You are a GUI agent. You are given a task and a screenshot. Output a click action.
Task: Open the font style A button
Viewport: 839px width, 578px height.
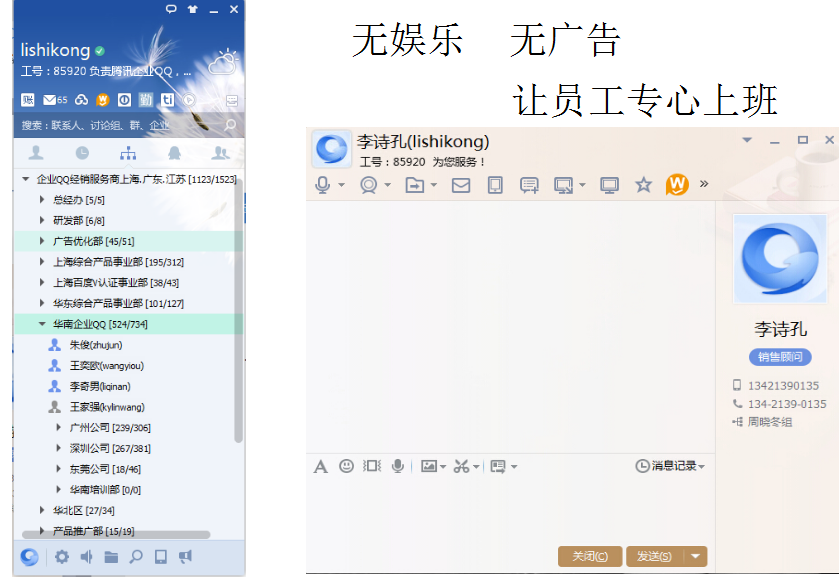tap(321, 466)
